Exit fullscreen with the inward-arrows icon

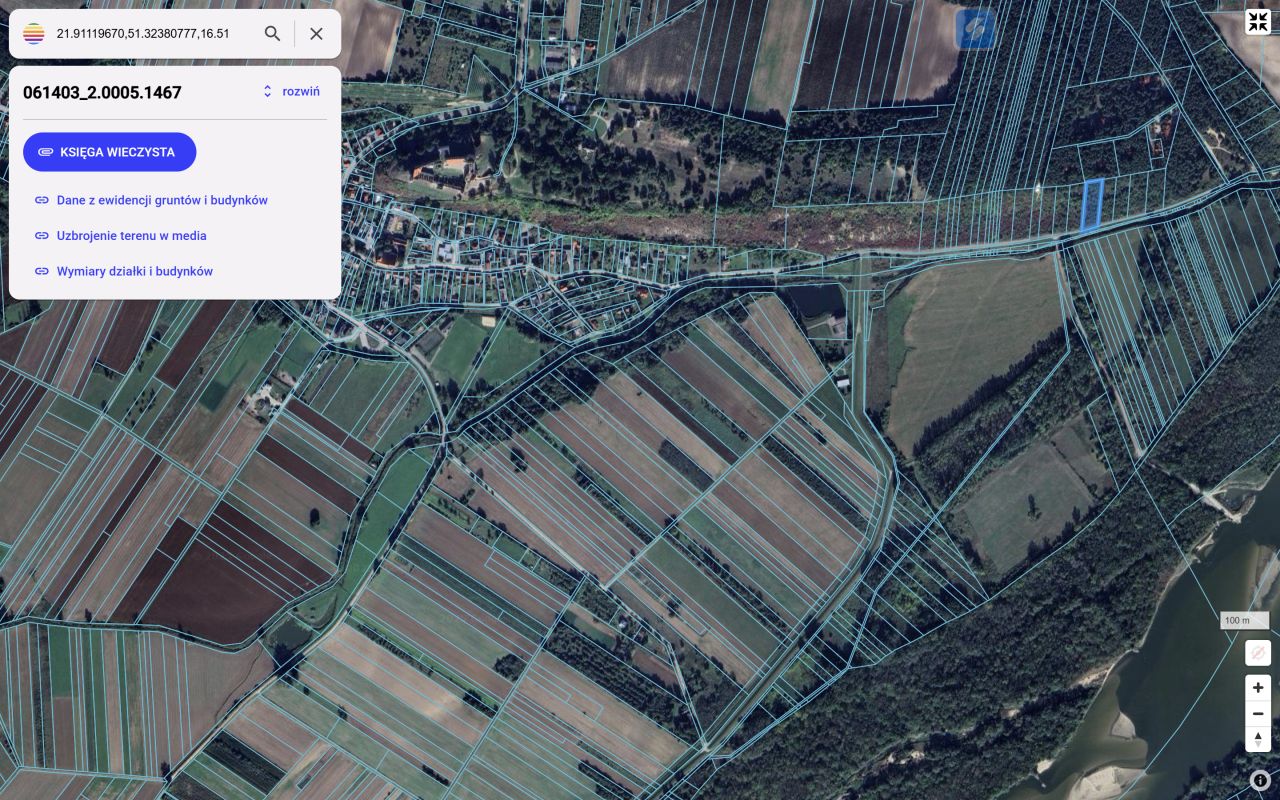tap(1258, 22)
